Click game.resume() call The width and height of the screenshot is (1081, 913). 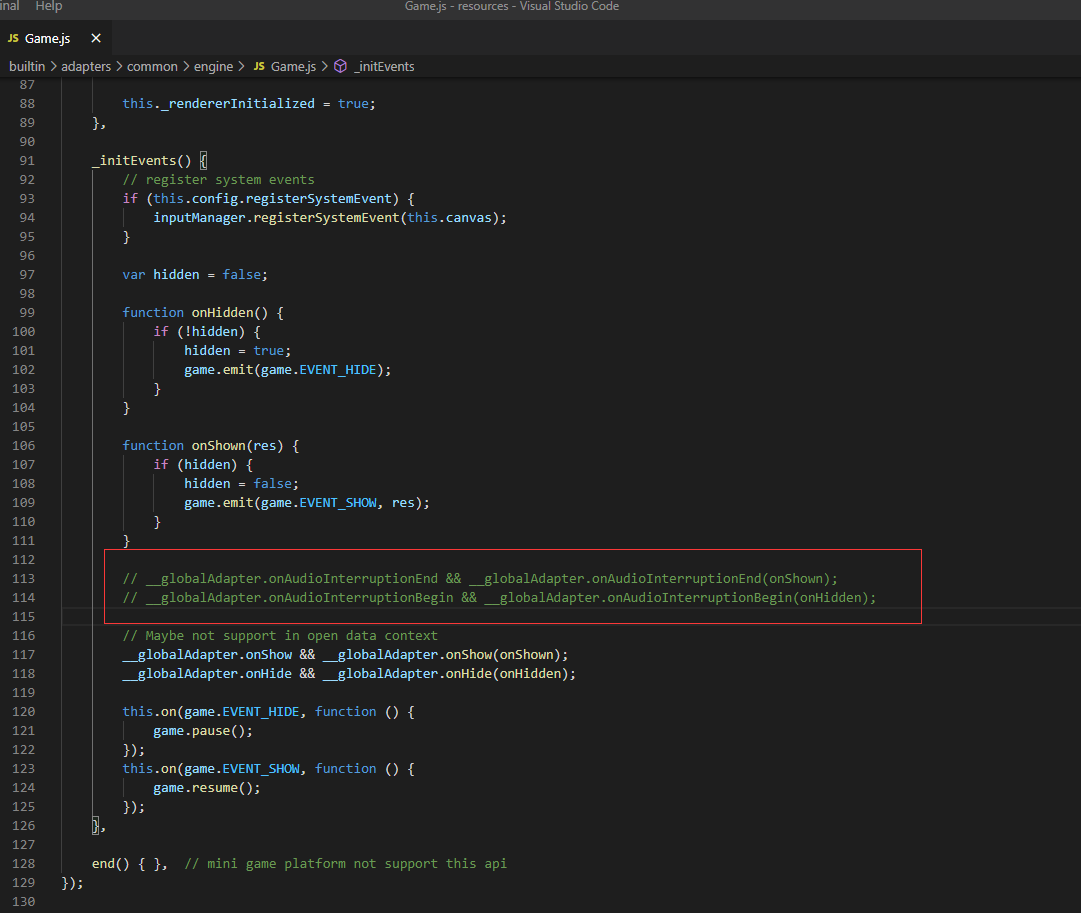(207, 787)
